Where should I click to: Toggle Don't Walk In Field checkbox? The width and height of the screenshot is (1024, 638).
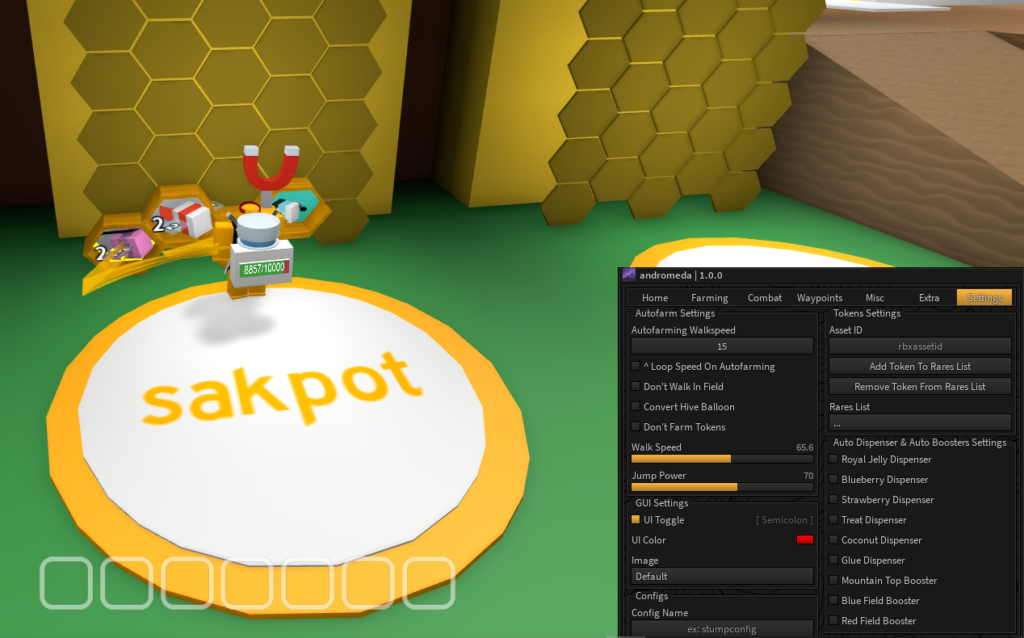coord(635,387)
